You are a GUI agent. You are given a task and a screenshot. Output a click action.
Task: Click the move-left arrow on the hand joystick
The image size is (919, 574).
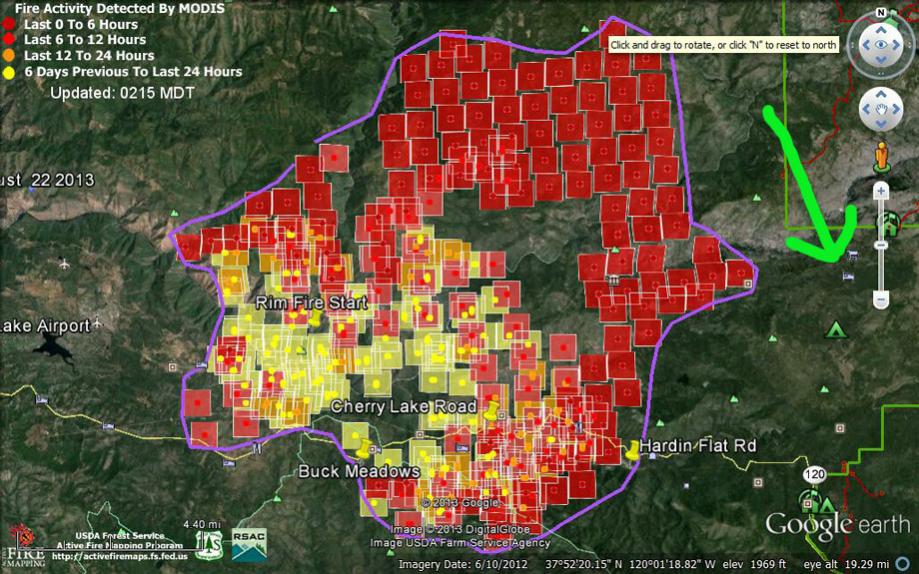click(863, 108)
